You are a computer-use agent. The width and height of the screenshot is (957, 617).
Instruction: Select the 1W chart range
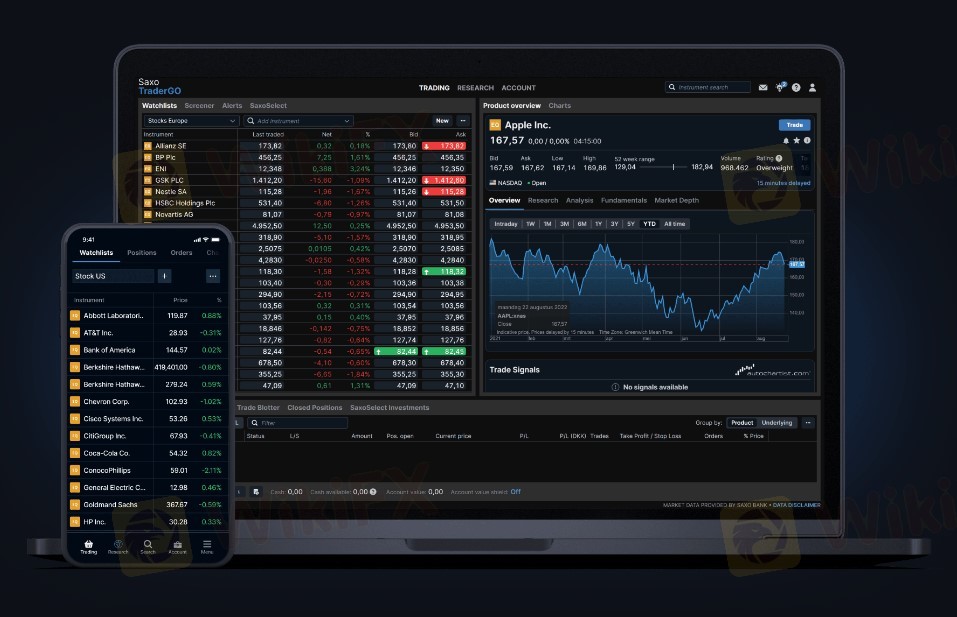click(x=530, y=224)
